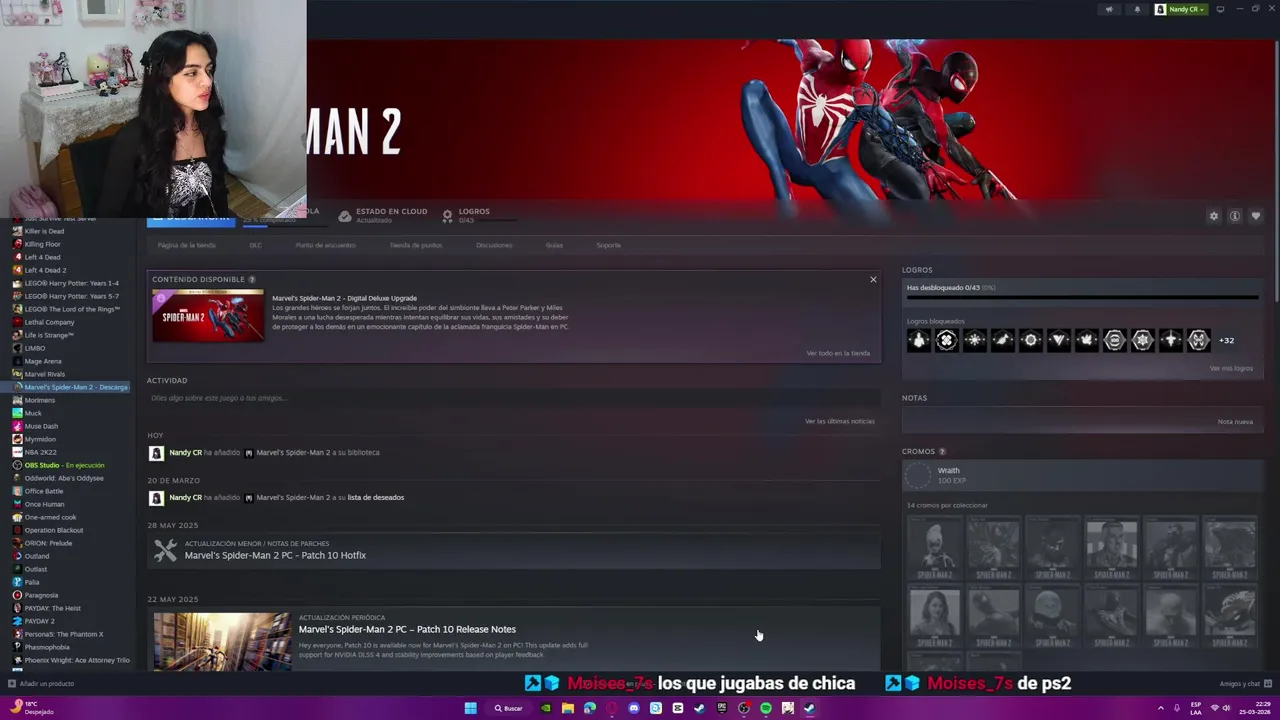Click Ver mis logros link
Image resolution: width=1280 pixels, height=720 pixels.
coord(1231,368)
